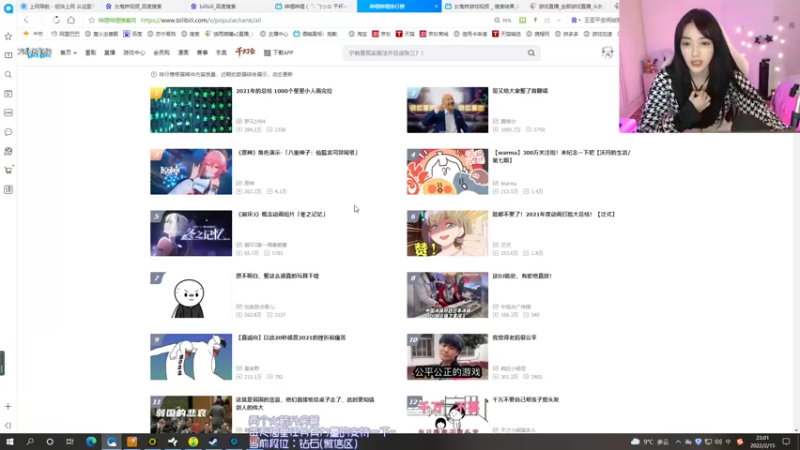Open video title 2021年的总结 1000个星星小人

click(x=284, y=91)
